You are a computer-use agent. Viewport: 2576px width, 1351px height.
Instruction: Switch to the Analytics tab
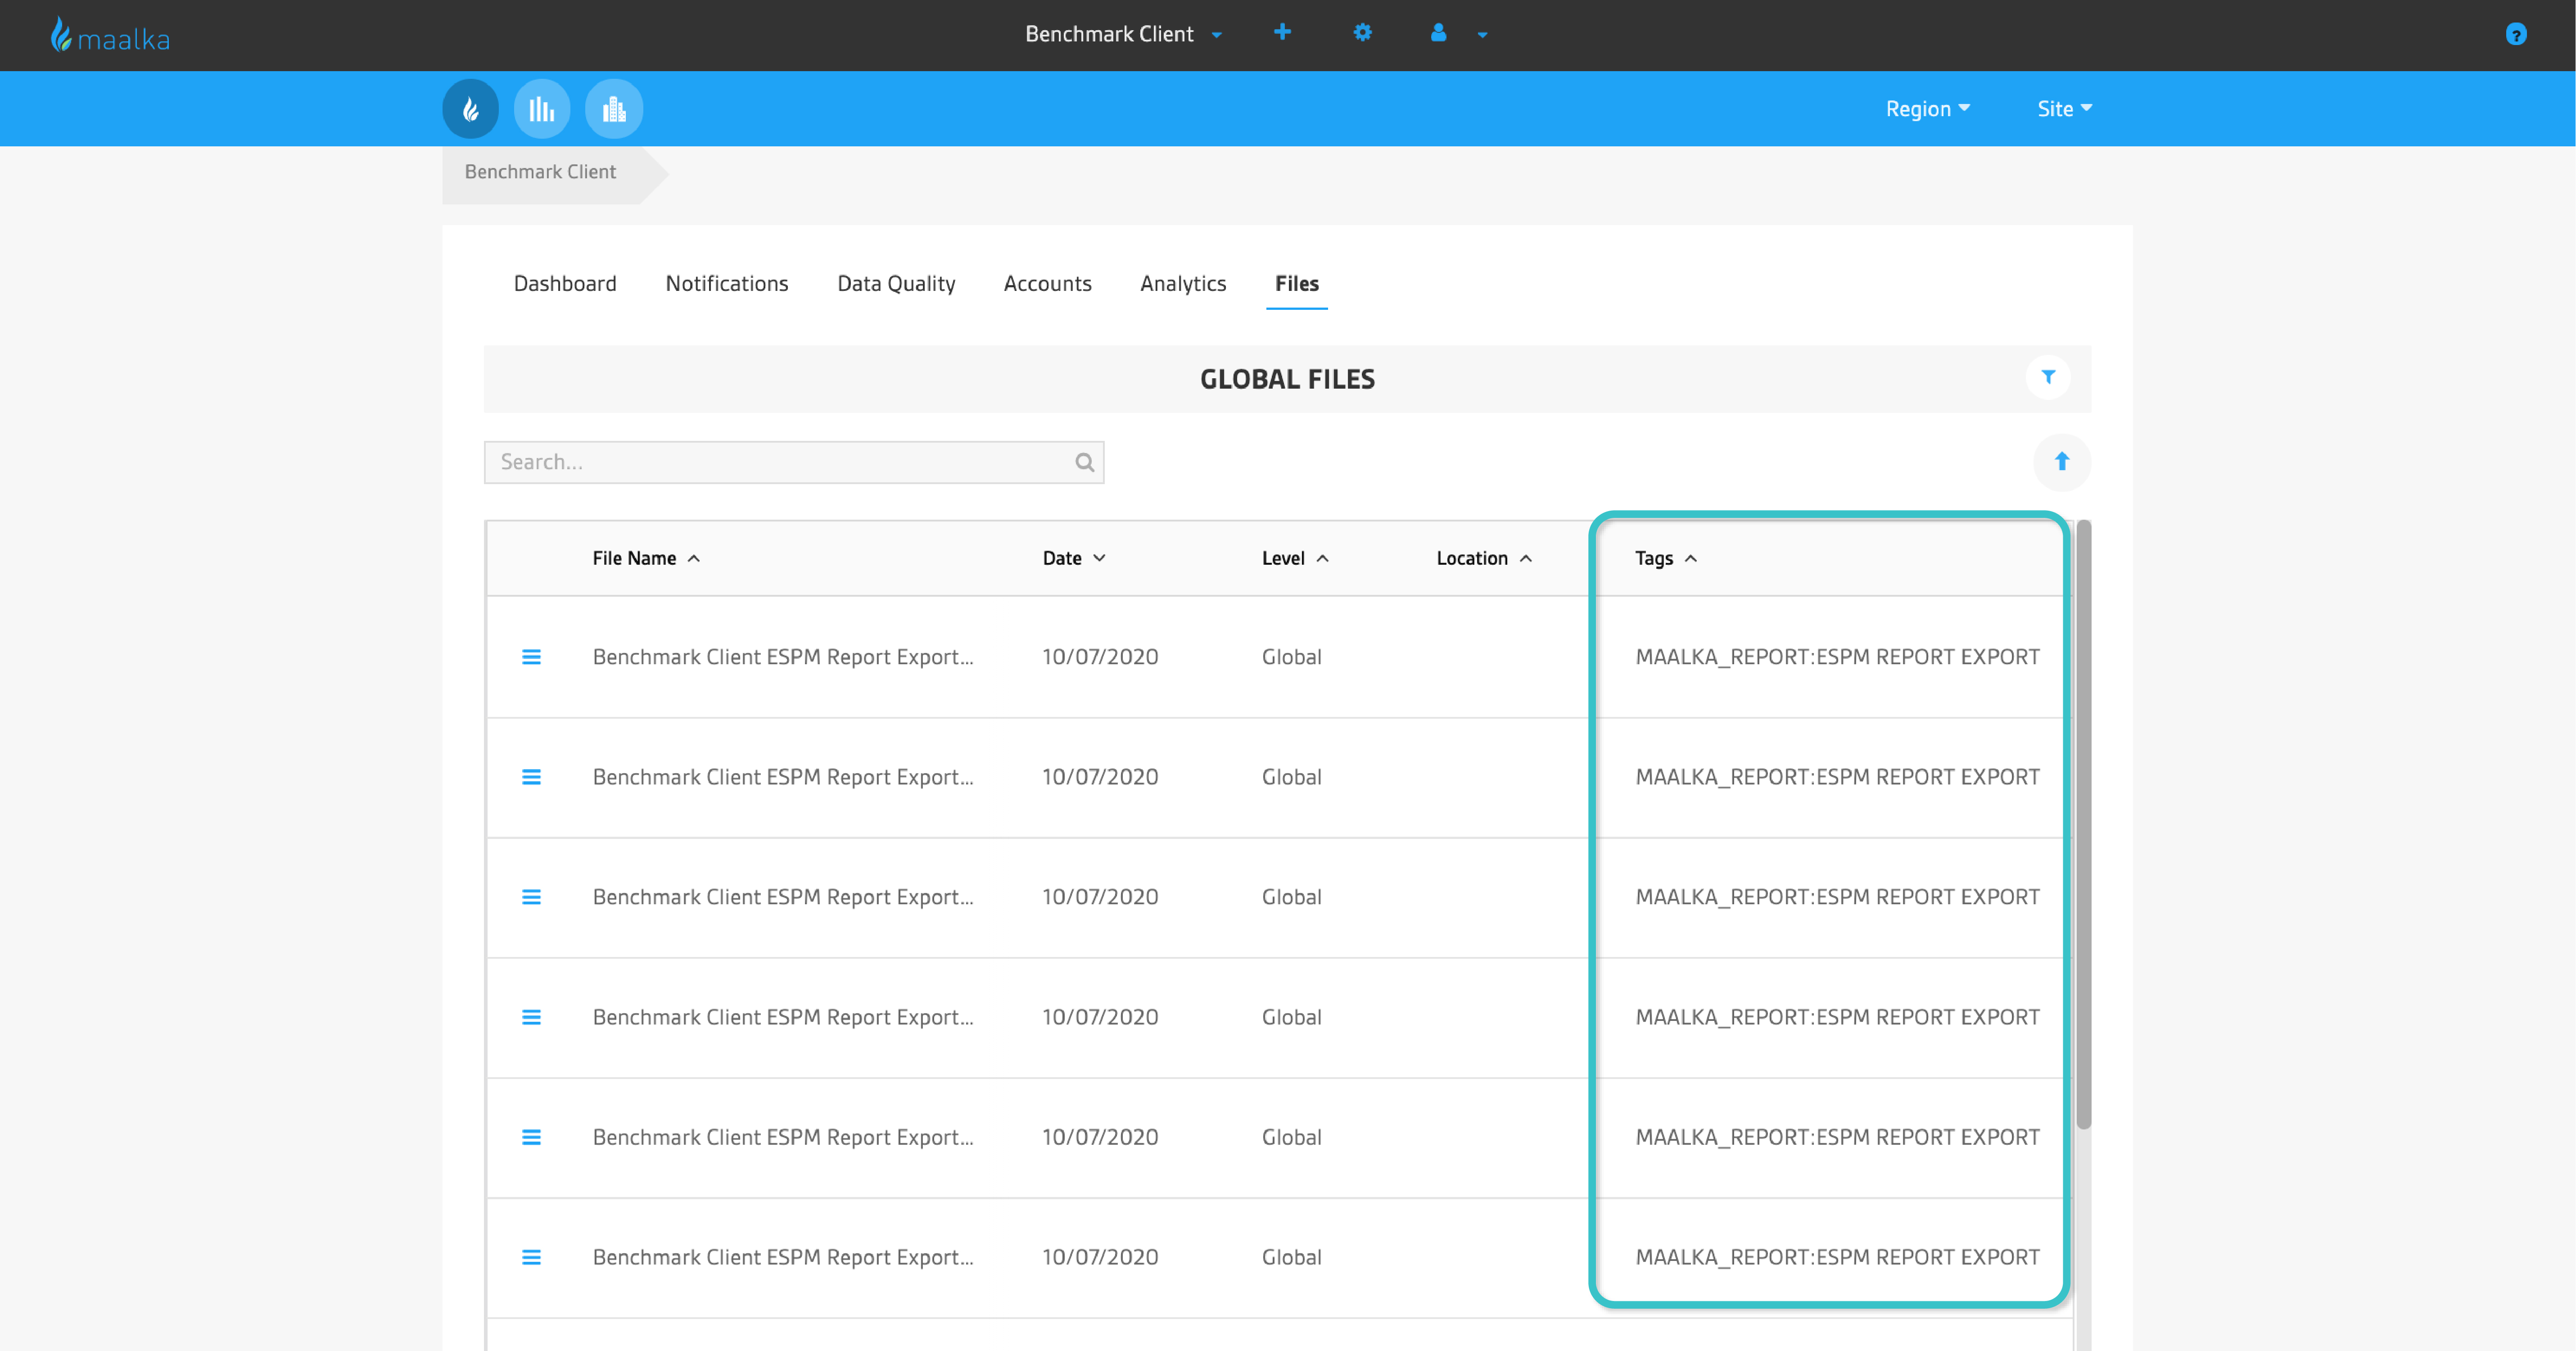(x=1183, y=284)
